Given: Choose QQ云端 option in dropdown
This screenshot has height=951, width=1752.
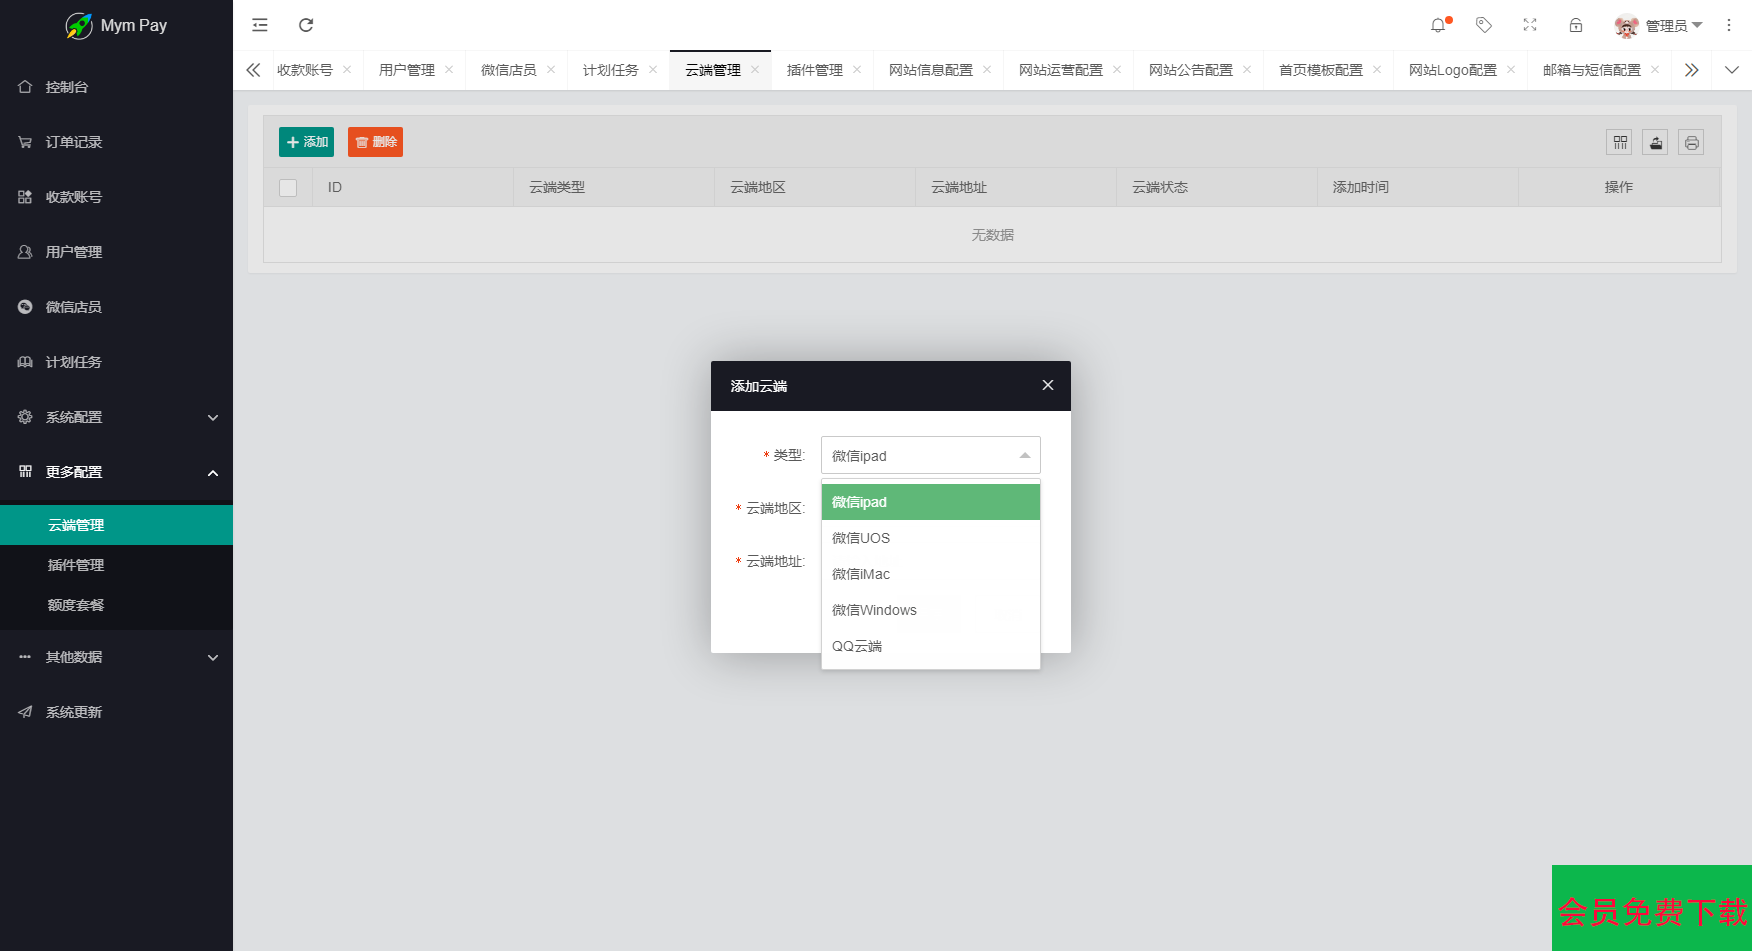Looking at the screenshot, I should coord(857,646).
